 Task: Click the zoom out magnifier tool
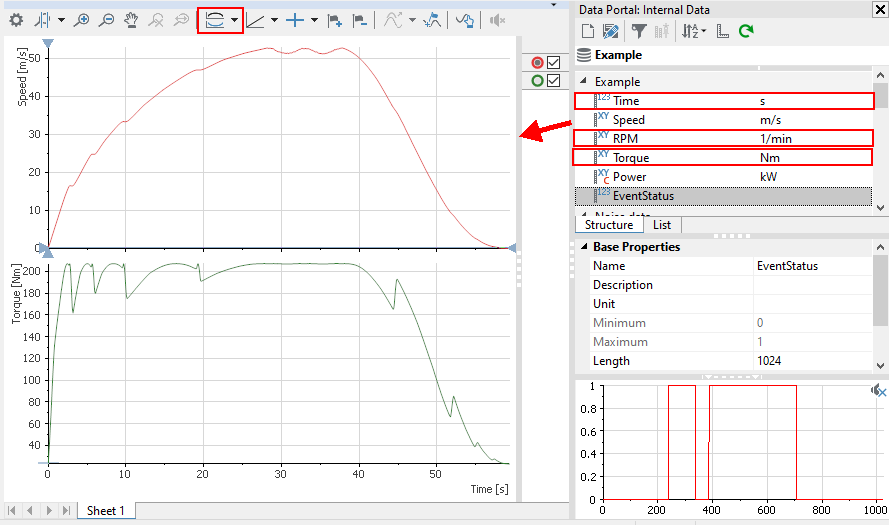point(106,20)
